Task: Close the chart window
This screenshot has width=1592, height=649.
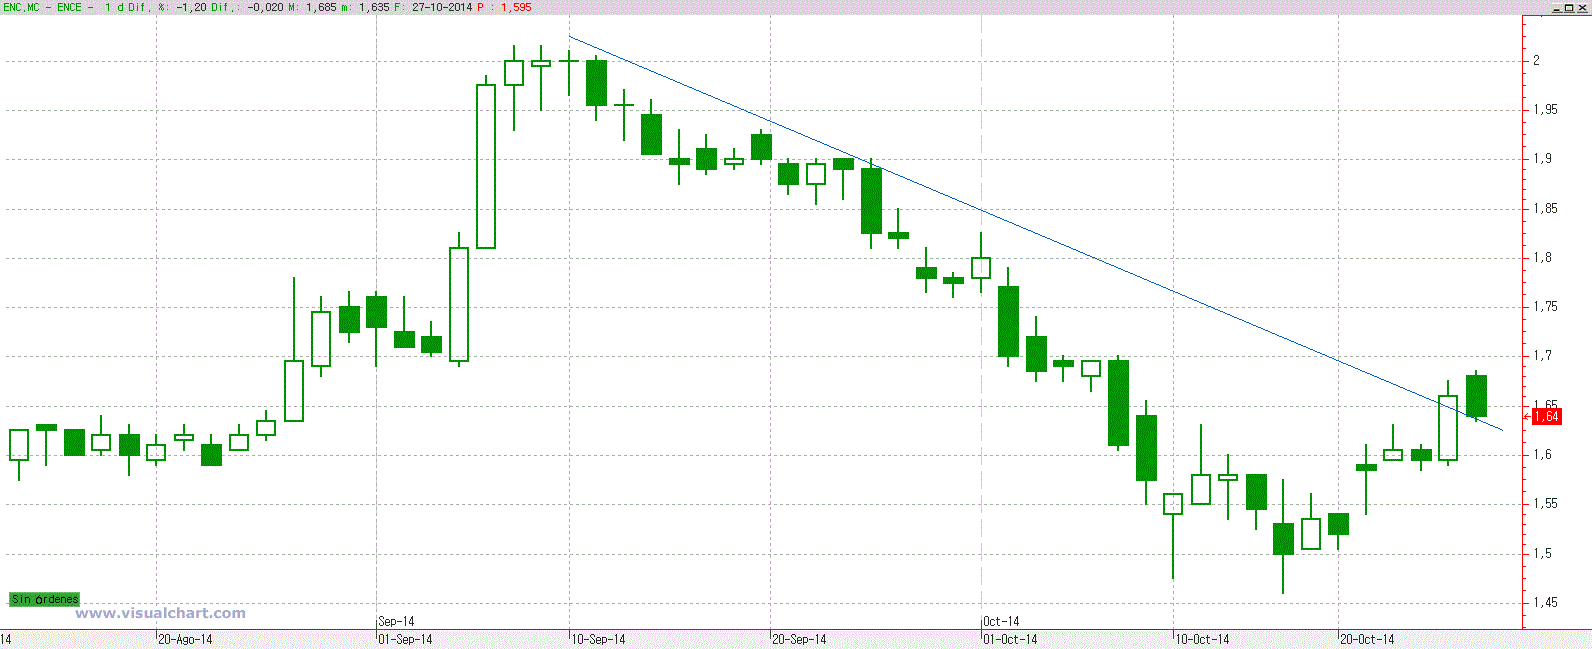Action: point(1583,7)
